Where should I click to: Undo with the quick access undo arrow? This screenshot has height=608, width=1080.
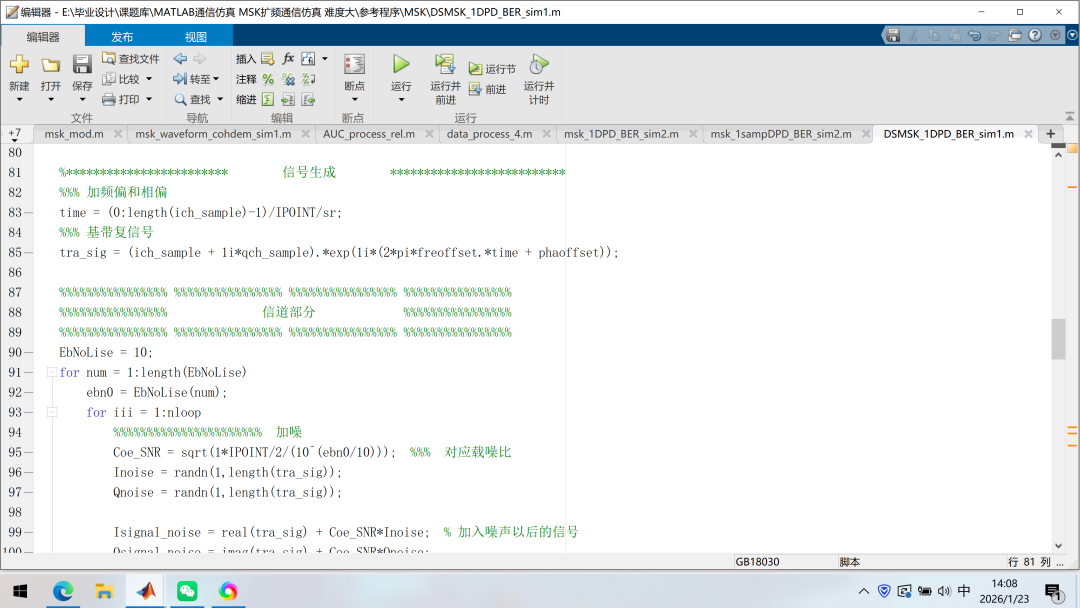tap(974, 35)
